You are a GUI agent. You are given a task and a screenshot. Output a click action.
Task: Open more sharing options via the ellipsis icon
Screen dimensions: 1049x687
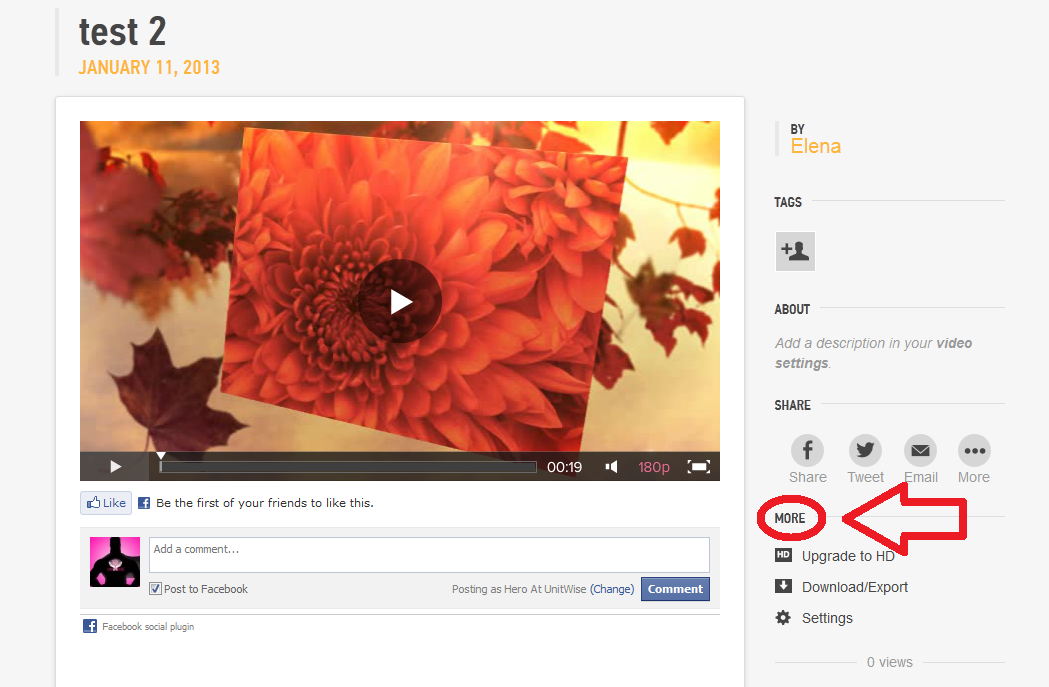point(973,450)
